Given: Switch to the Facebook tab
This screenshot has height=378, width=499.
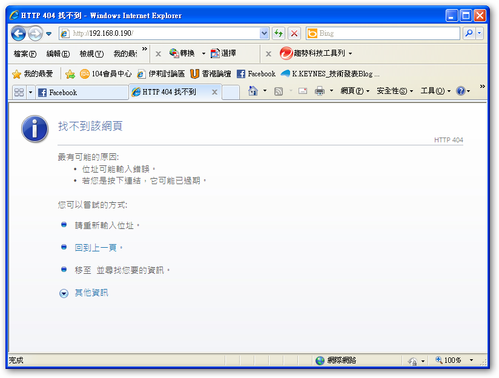Looking at the screenshot, I should click(82, 92).
